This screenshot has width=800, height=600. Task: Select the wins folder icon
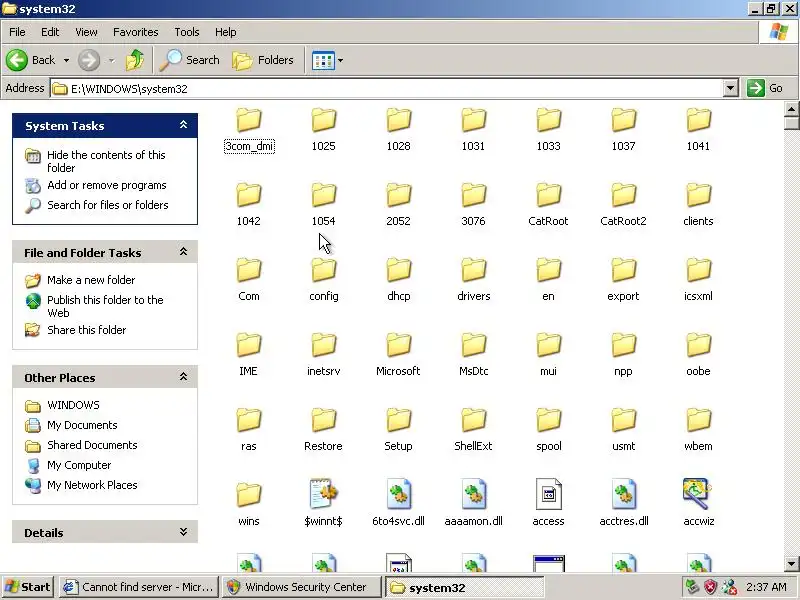coord(249,495)
